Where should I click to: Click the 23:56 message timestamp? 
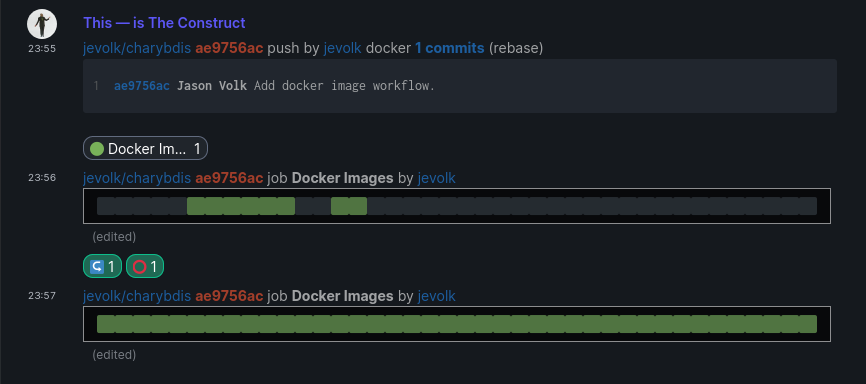pos(42,178)
